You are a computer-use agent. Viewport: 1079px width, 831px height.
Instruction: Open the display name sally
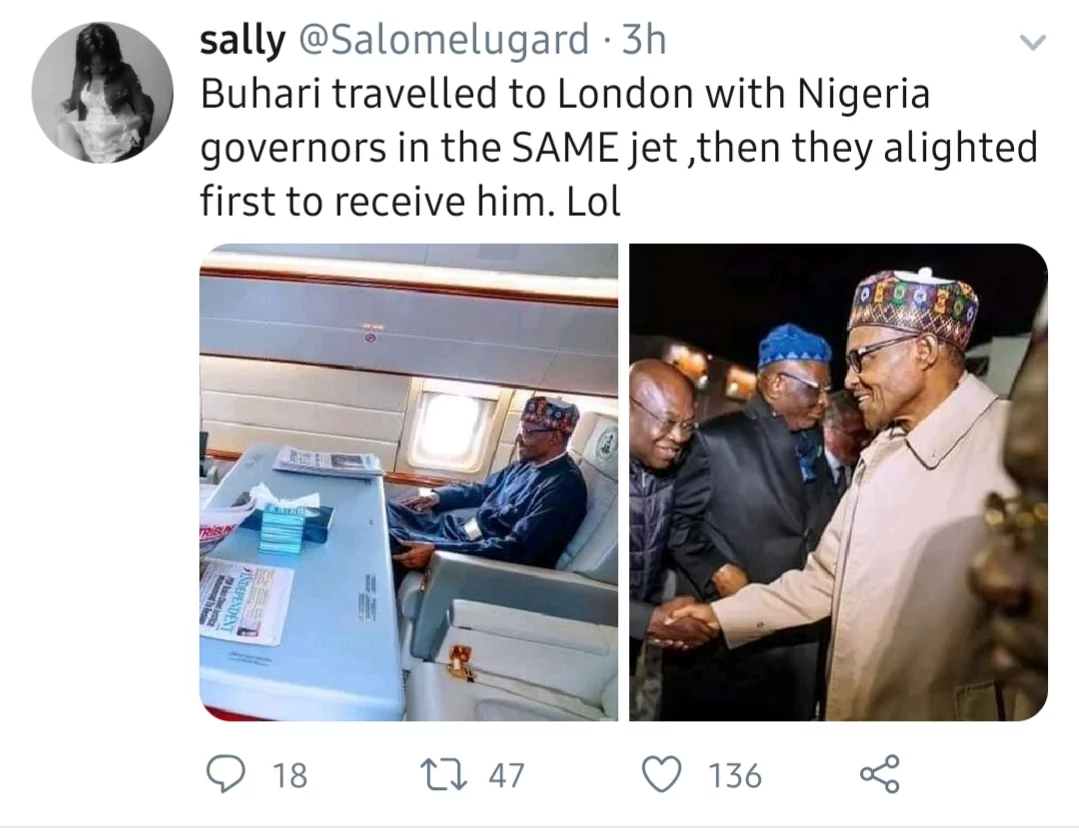(242, 39)
